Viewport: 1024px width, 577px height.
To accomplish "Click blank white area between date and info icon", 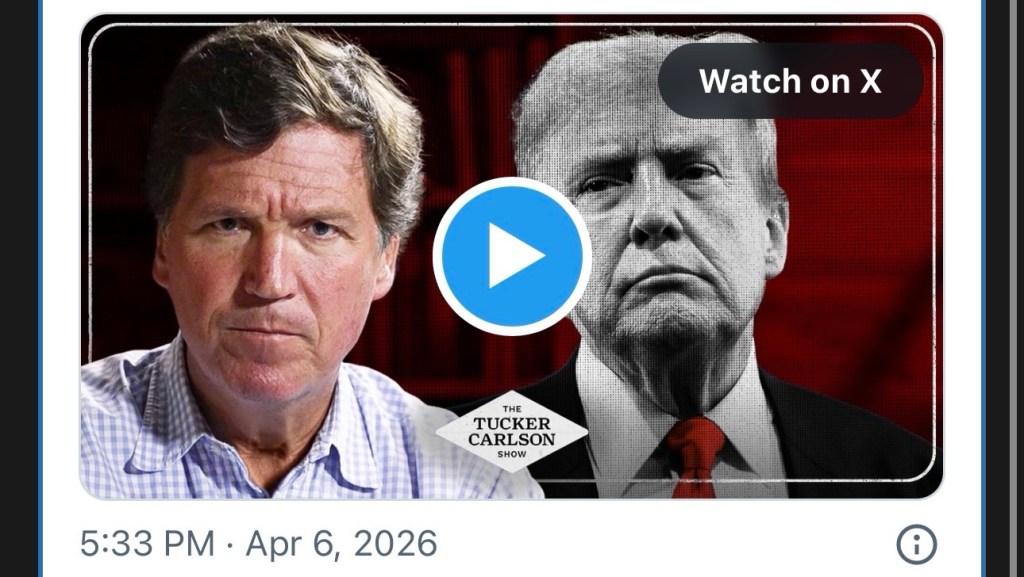I will pos(666,544).
